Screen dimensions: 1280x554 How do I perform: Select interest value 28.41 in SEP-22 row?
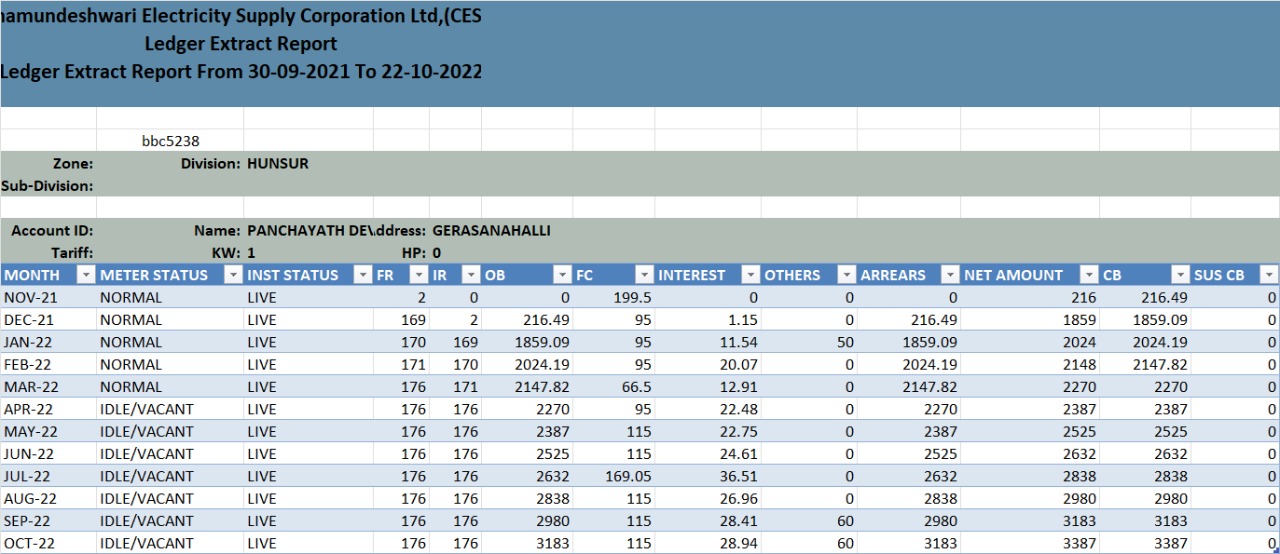708,521
